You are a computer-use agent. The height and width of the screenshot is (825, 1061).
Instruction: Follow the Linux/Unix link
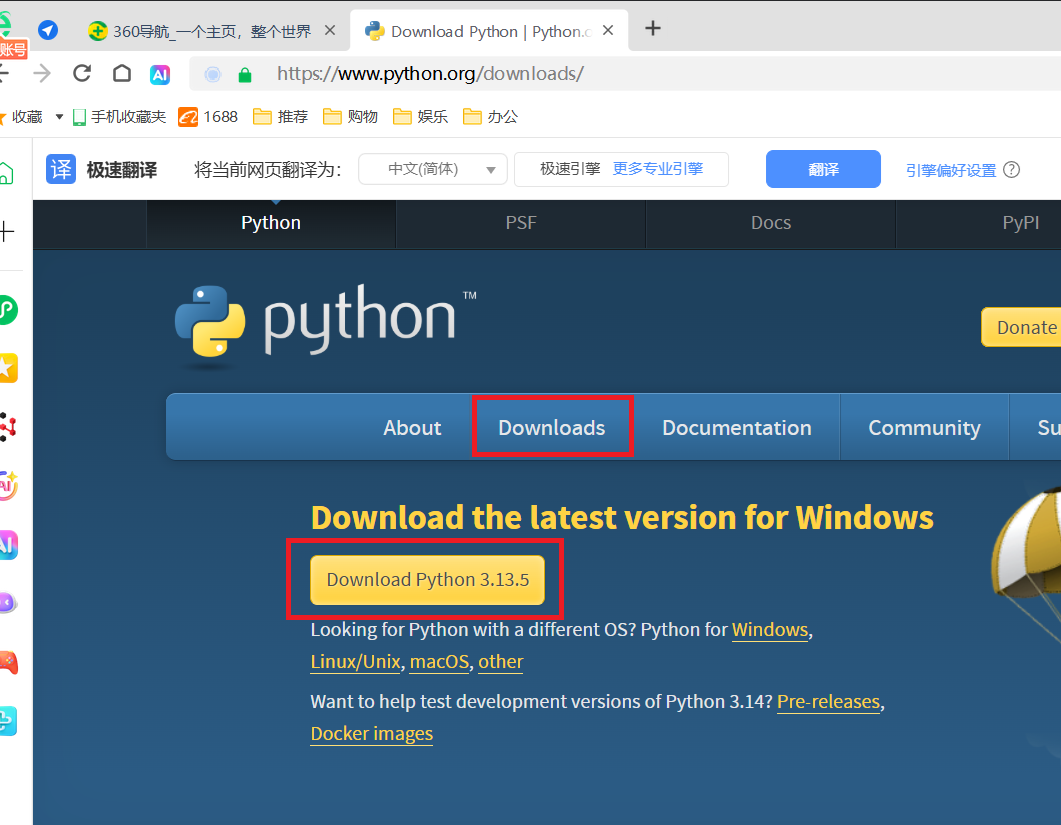(355, 662)
